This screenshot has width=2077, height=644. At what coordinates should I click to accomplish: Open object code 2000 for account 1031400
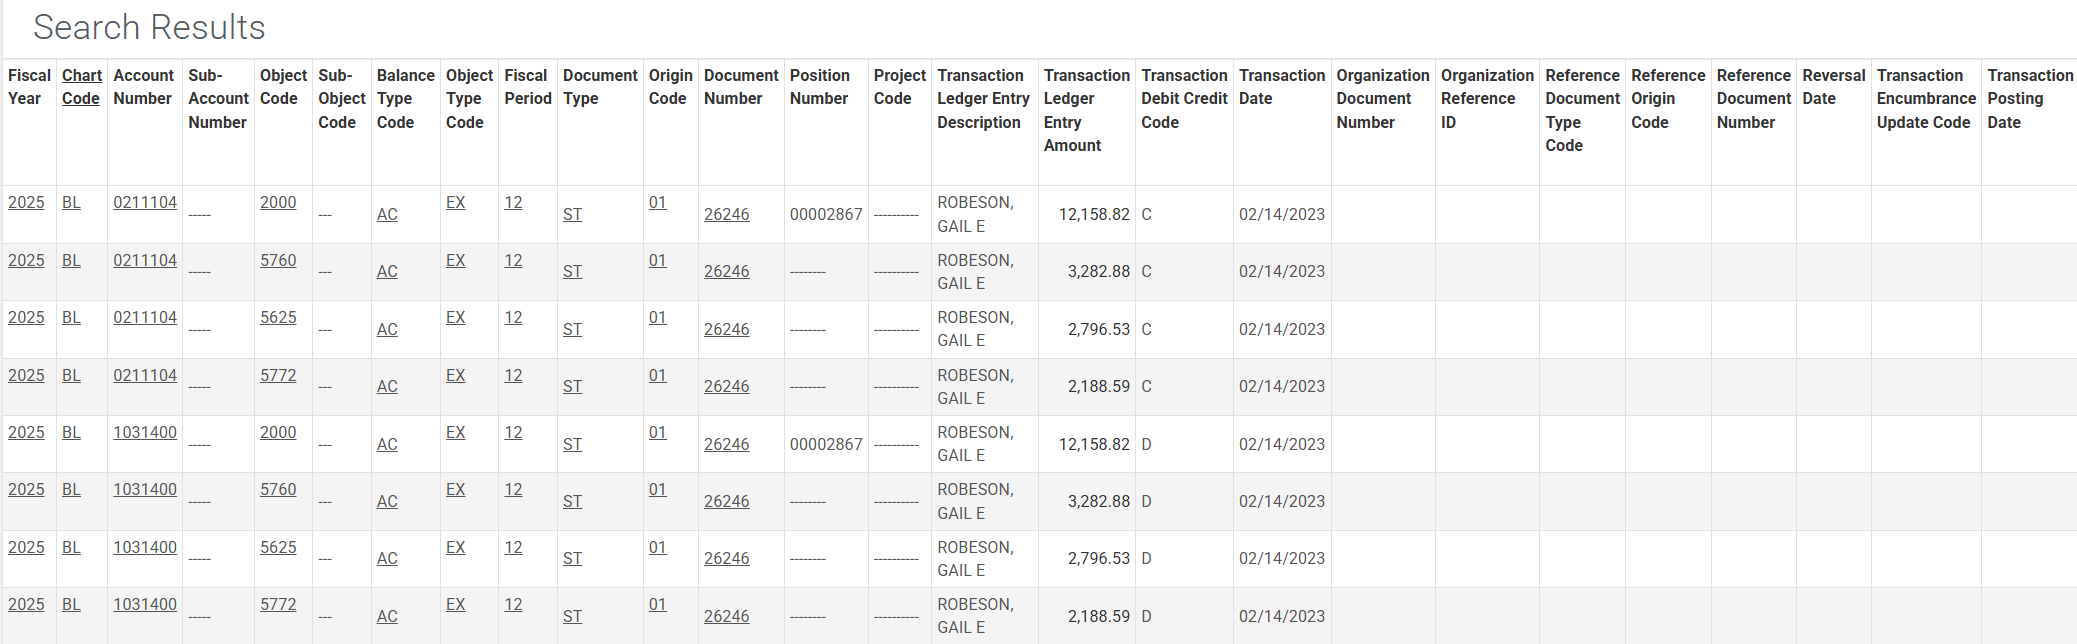278,432
